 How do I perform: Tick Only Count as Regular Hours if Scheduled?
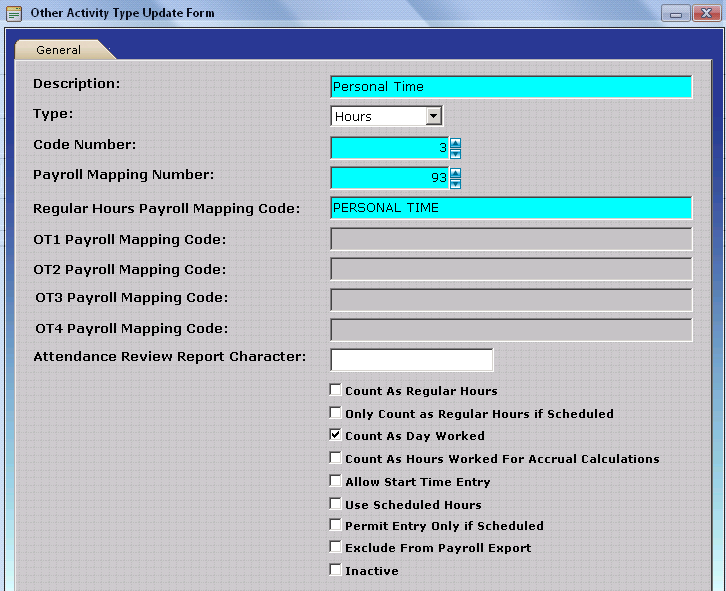pyautogui.click(x=336, y=412)
